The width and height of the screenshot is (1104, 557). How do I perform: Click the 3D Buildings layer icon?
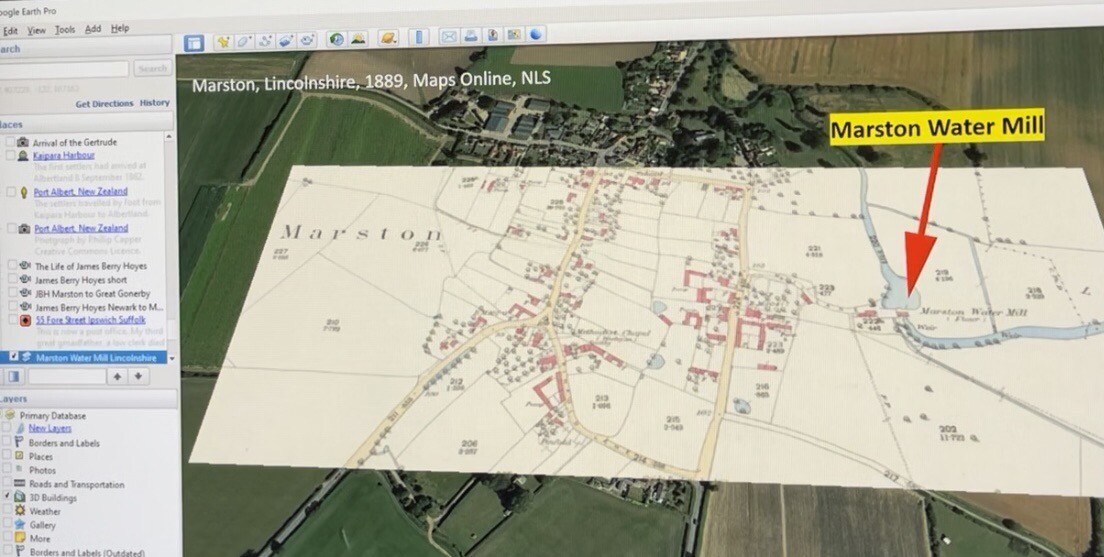pos(20,497)
